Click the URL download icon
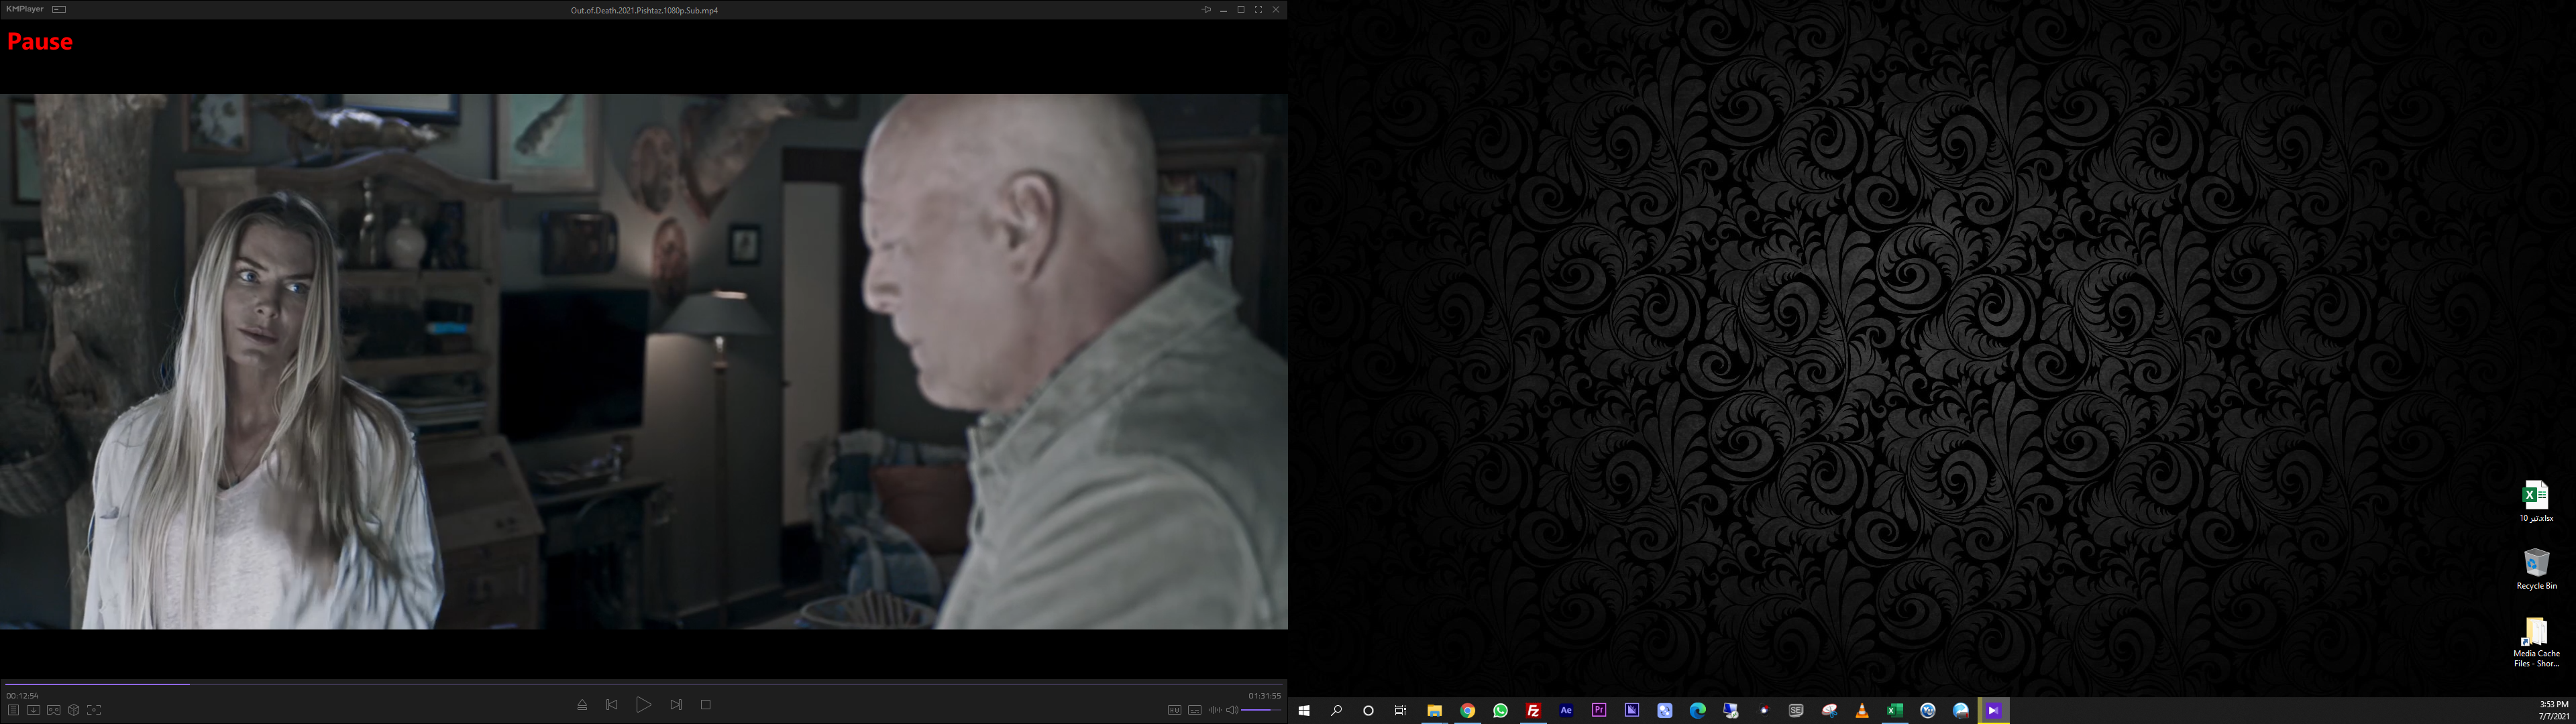This screenshot has width=2576, height=724. tap(33, 710)
